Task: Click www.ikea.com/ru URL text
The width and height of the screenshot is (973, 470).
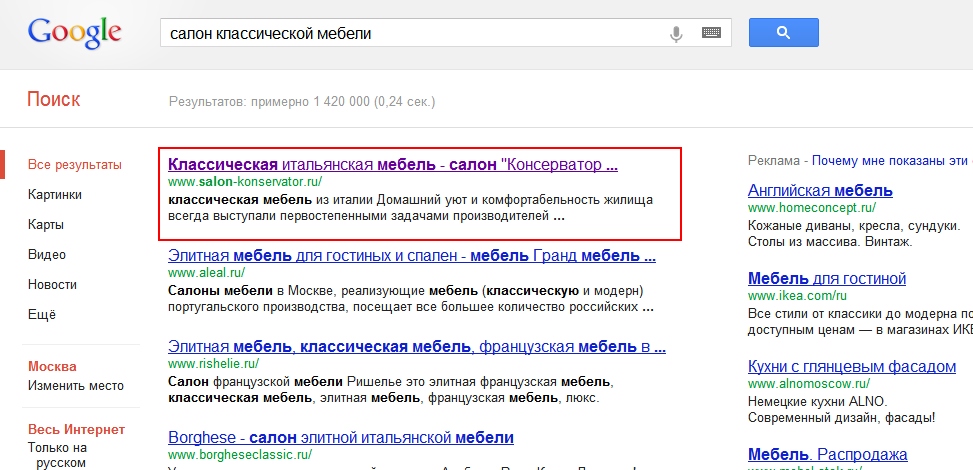Action: click(x=797, y=296)
